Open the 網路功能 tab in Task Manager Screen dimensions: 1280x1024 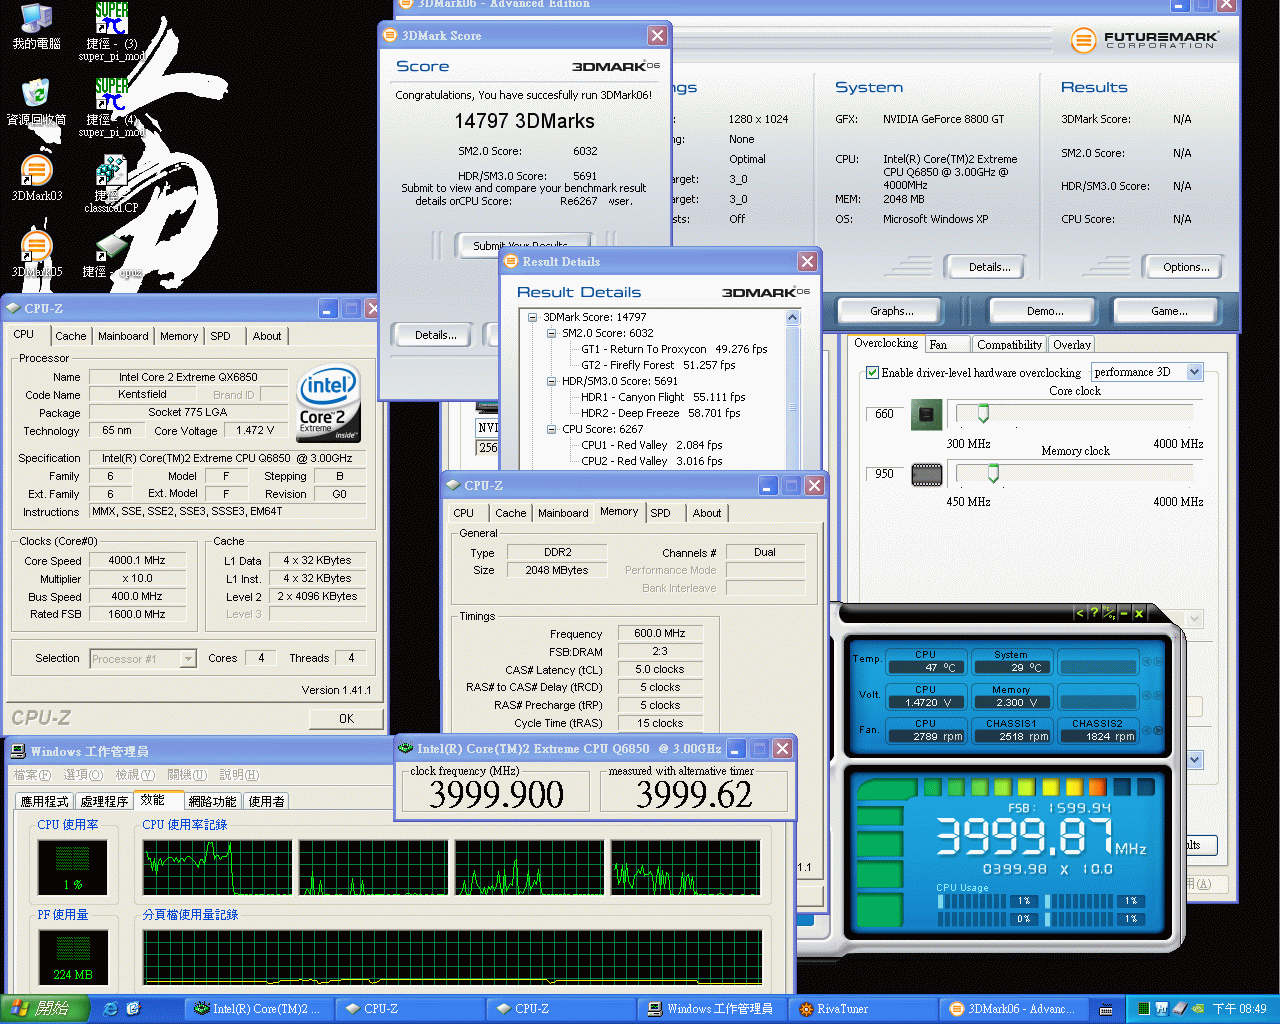(213, 801)
